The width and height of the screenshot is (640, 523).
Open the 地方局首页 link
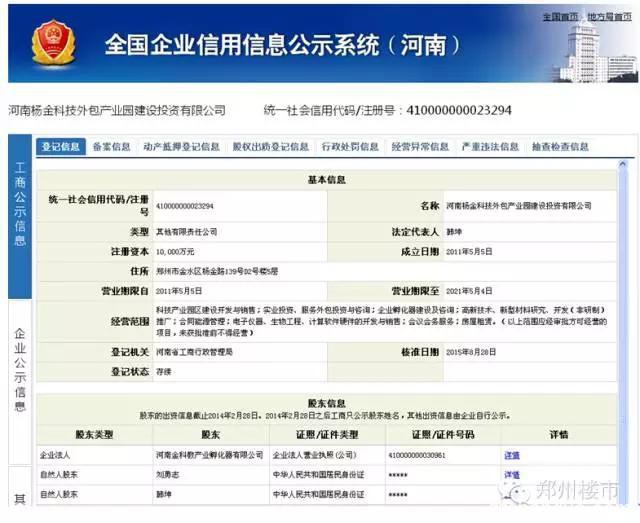click(609, 17)
